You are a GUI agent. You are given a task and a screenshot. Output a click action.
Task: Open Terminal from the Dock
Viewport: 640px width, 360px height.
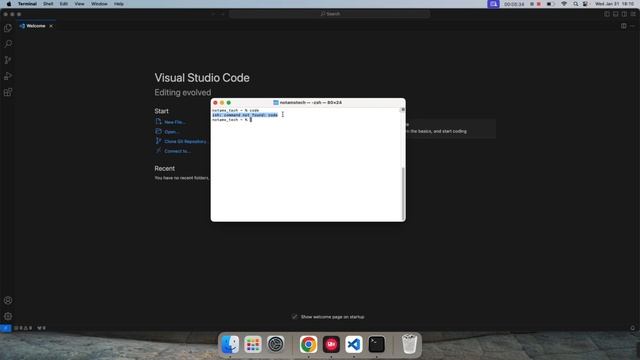pos(377,344)
